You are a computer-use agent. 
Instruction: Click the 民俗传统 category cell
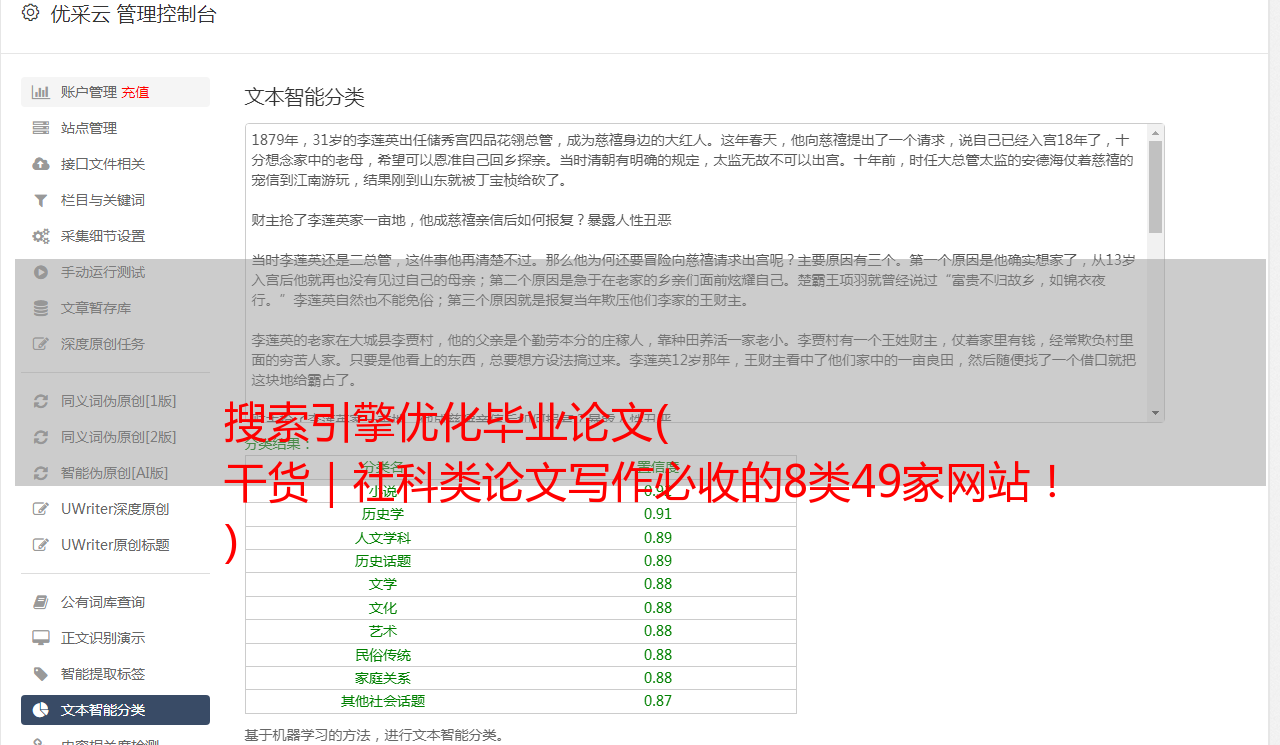coord(383,655)
